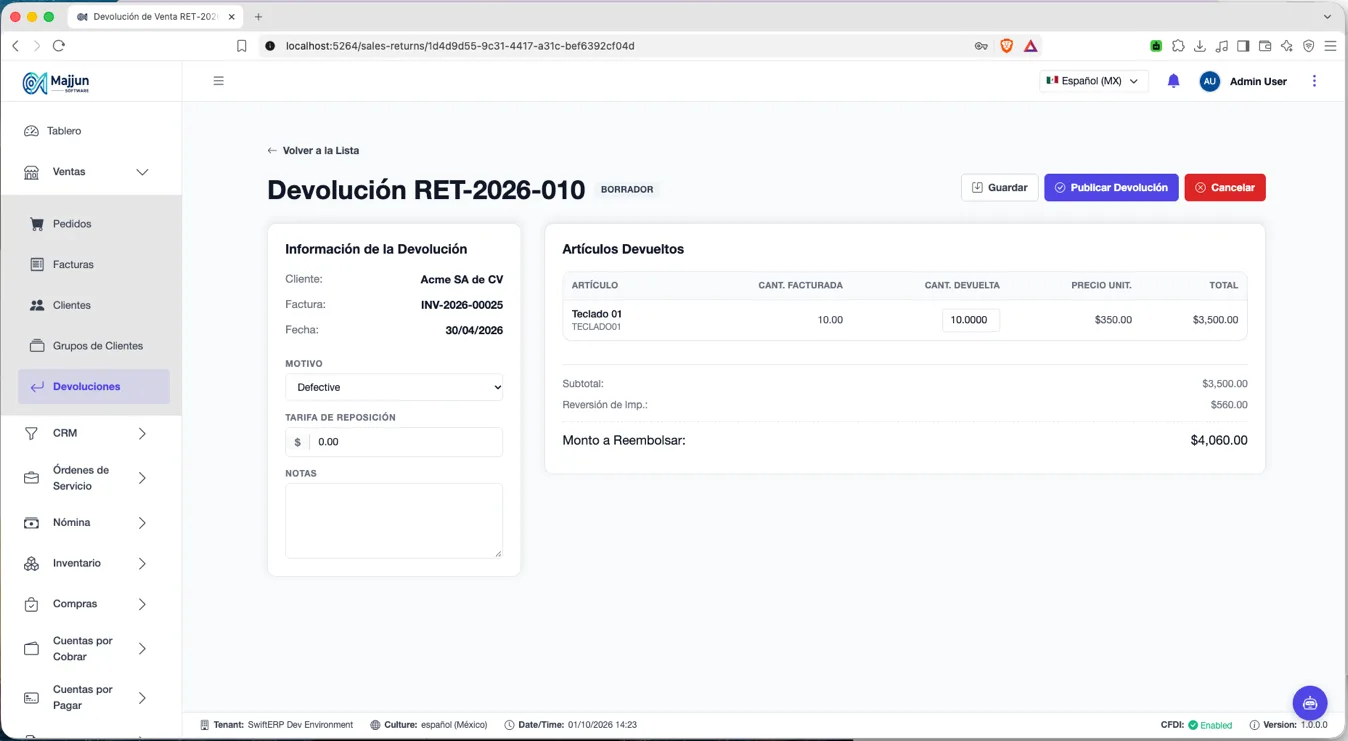Open the Motivo dropdown showing Defective

point(394,387)
